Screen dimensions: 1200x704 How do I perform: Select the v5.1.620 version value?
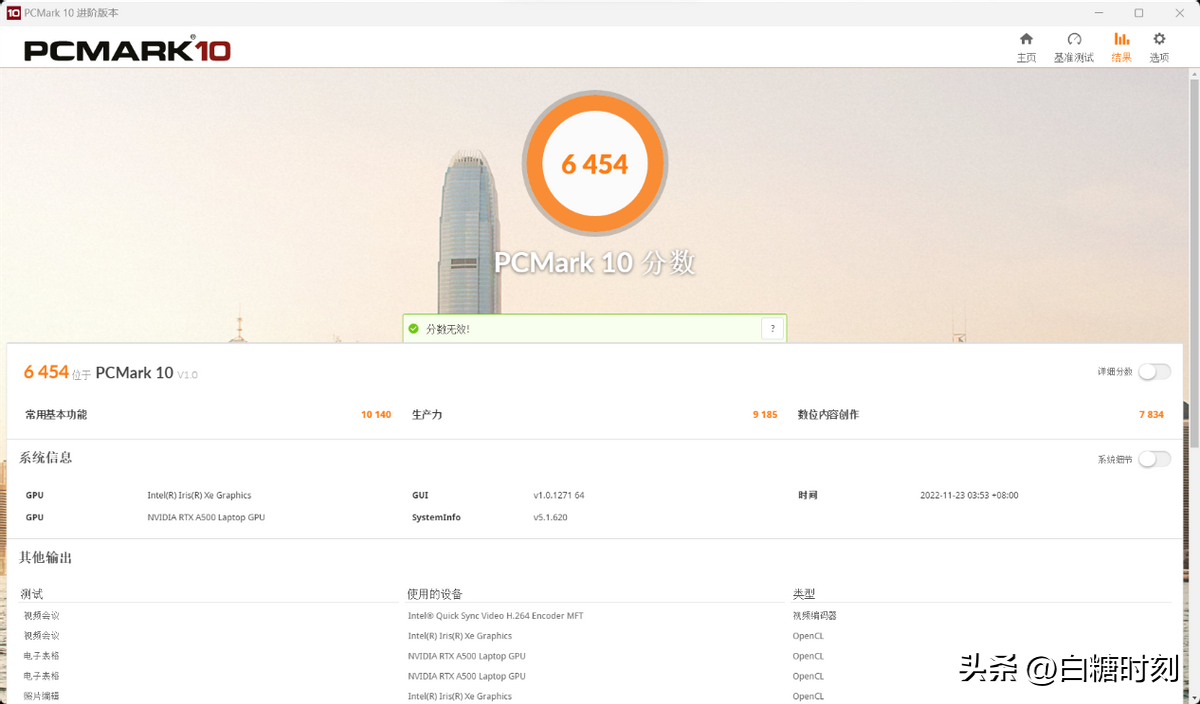[x=550, y=517]
